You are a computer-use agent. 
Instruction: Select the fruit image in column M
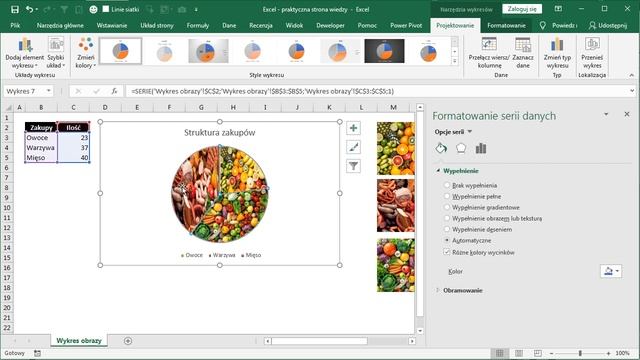pos(396,149)
